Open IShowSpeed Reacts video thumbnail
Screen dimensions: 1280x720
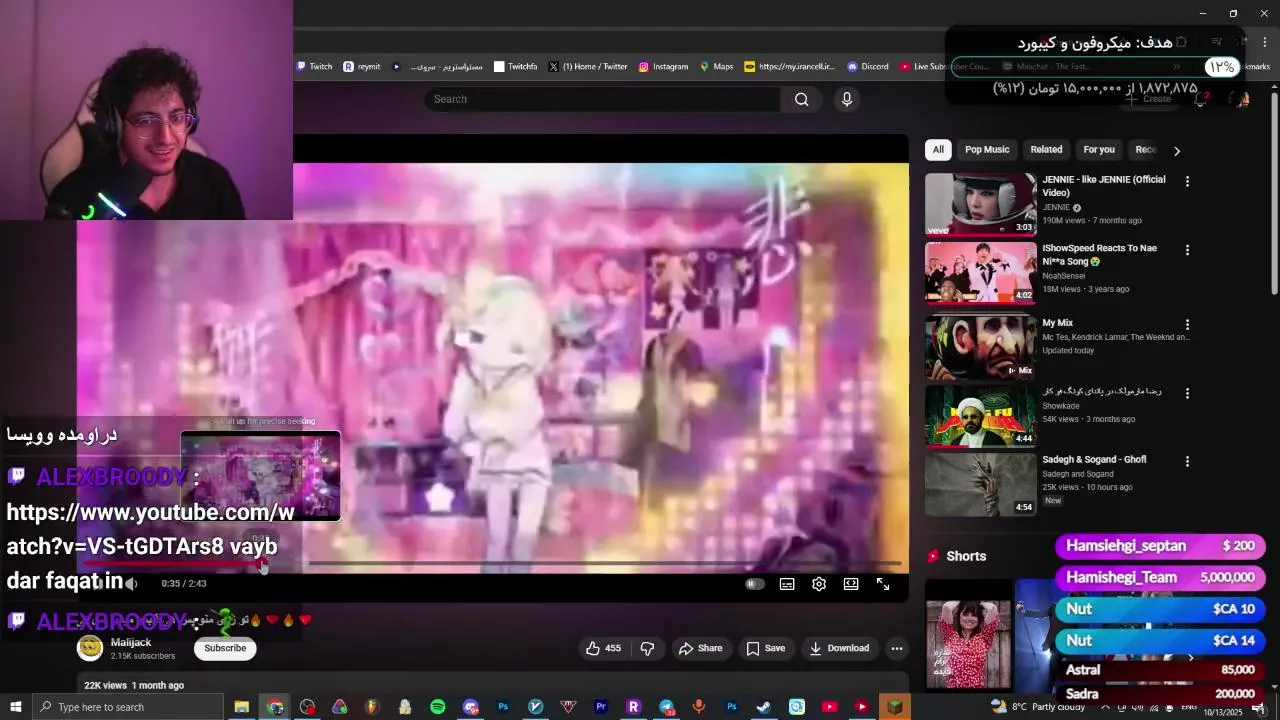980,272
